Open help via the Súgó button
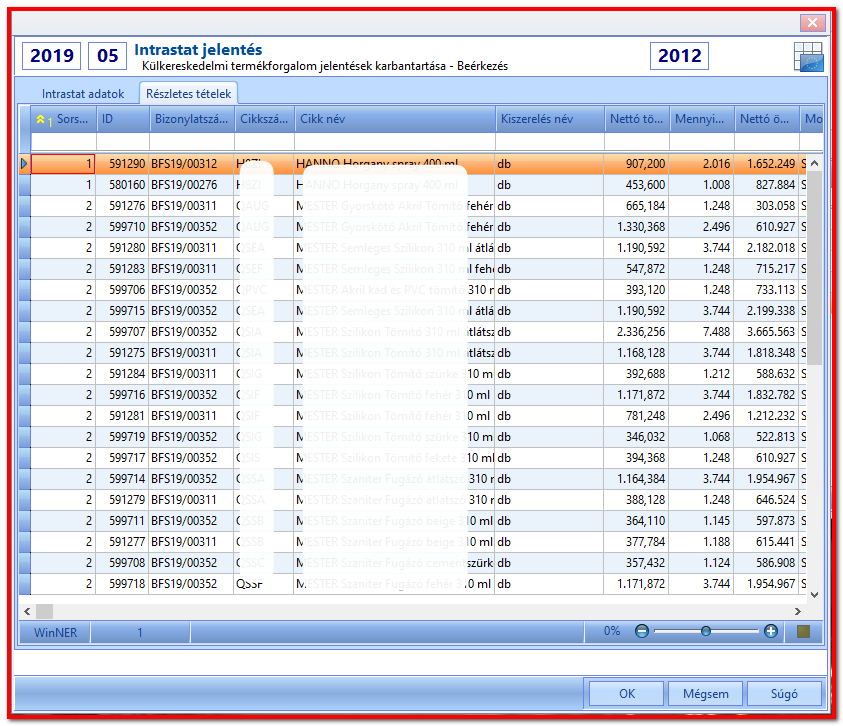Viewport: 843px width, 726px height. 784,694
